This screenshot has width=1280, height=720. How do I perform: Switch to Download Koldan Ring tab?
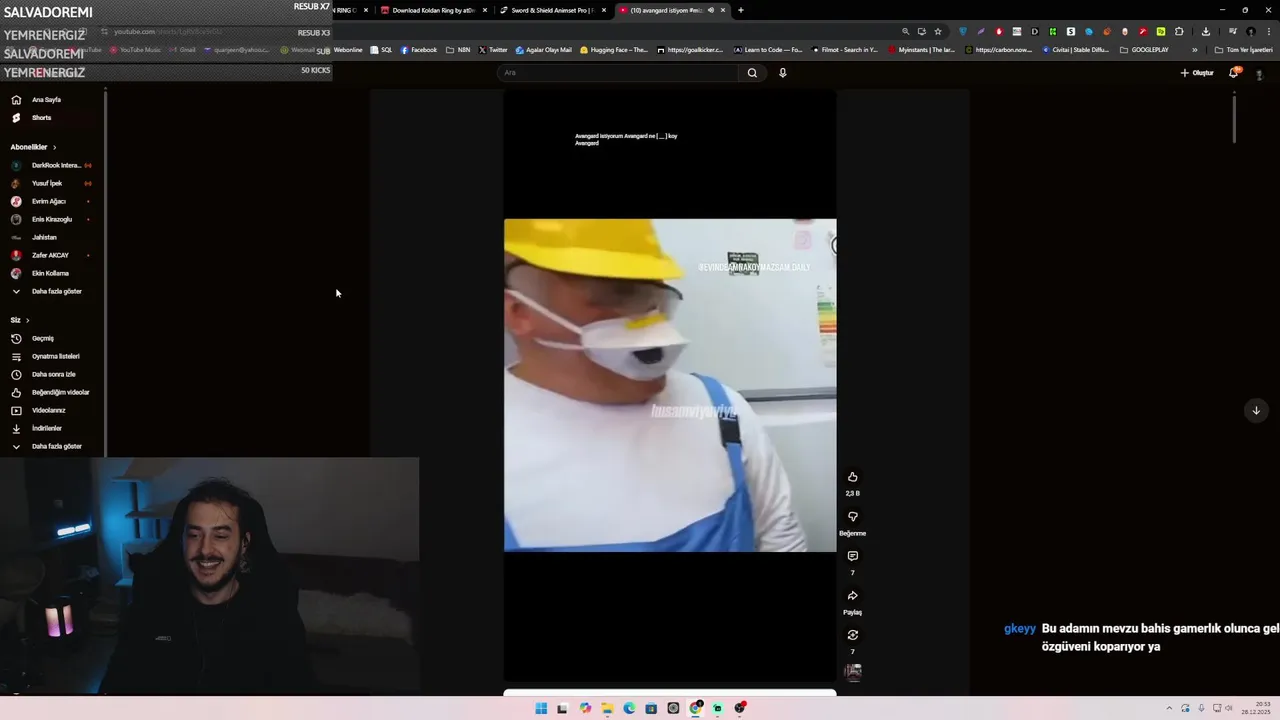435,10
